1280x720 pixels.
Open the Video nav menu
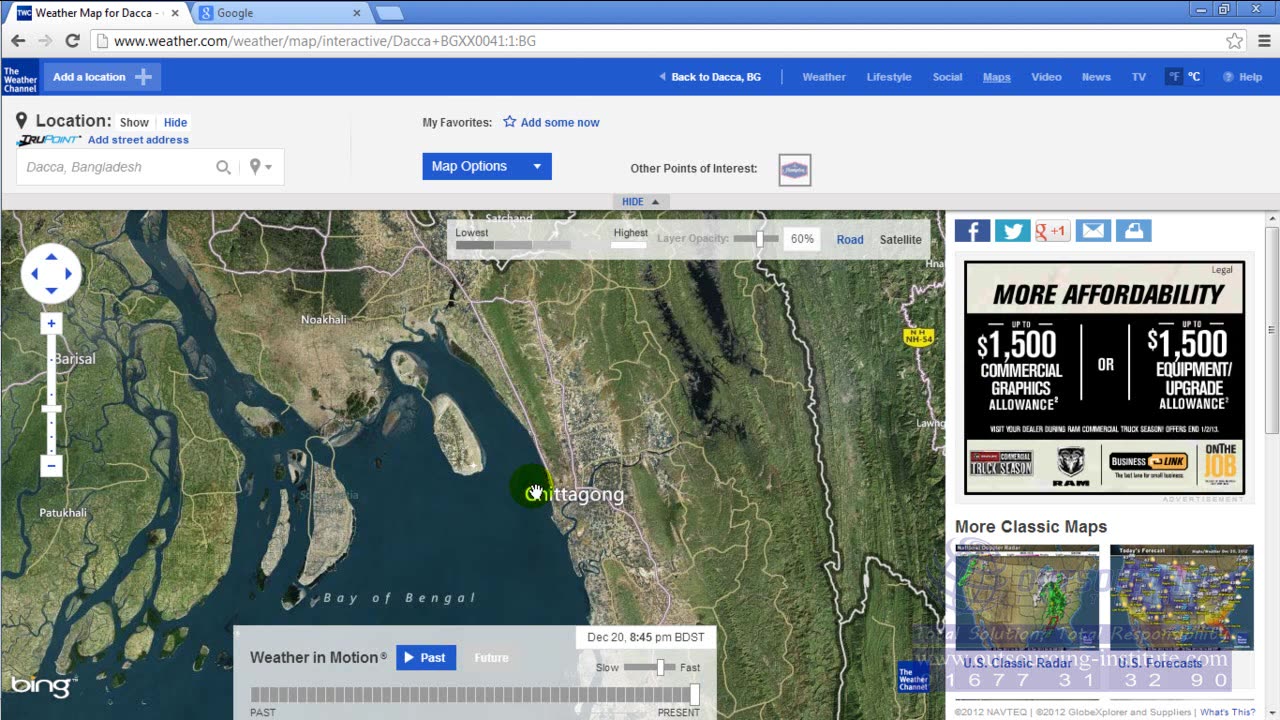tap(1046, 77)
